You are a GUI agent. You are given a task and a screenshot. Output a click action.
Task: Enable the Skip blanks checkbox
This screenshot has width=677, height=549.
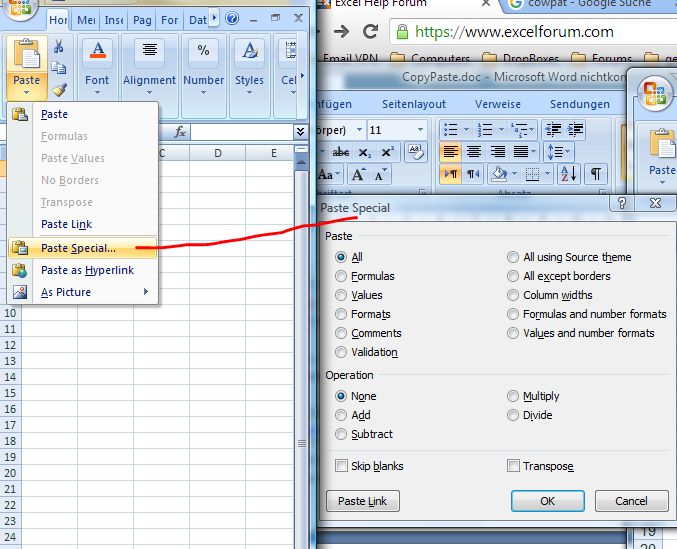click(x=341, y=466)
